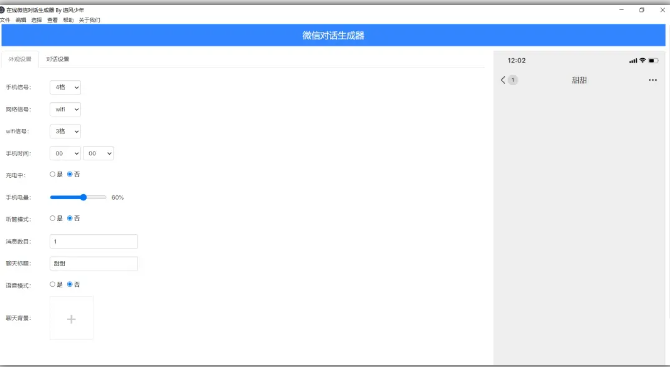Image resolution: width=670 pixels, height=367 pixels.
Task: Click the 聊天标题 text input field
Action: click(94, 264)
